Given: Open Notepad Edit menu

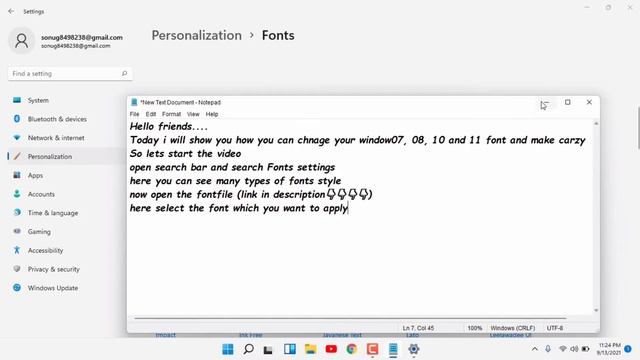Looking at the screenshot, I should (x=151, y=114).
